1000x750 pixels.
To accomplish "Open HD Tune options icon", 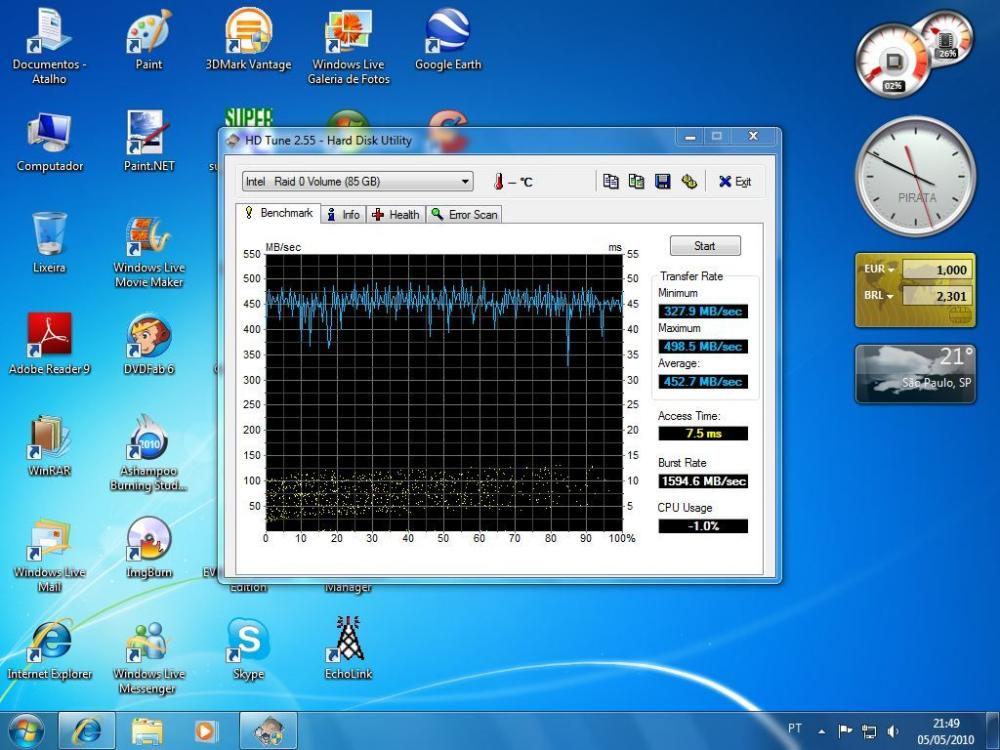I will coord(688,181).
